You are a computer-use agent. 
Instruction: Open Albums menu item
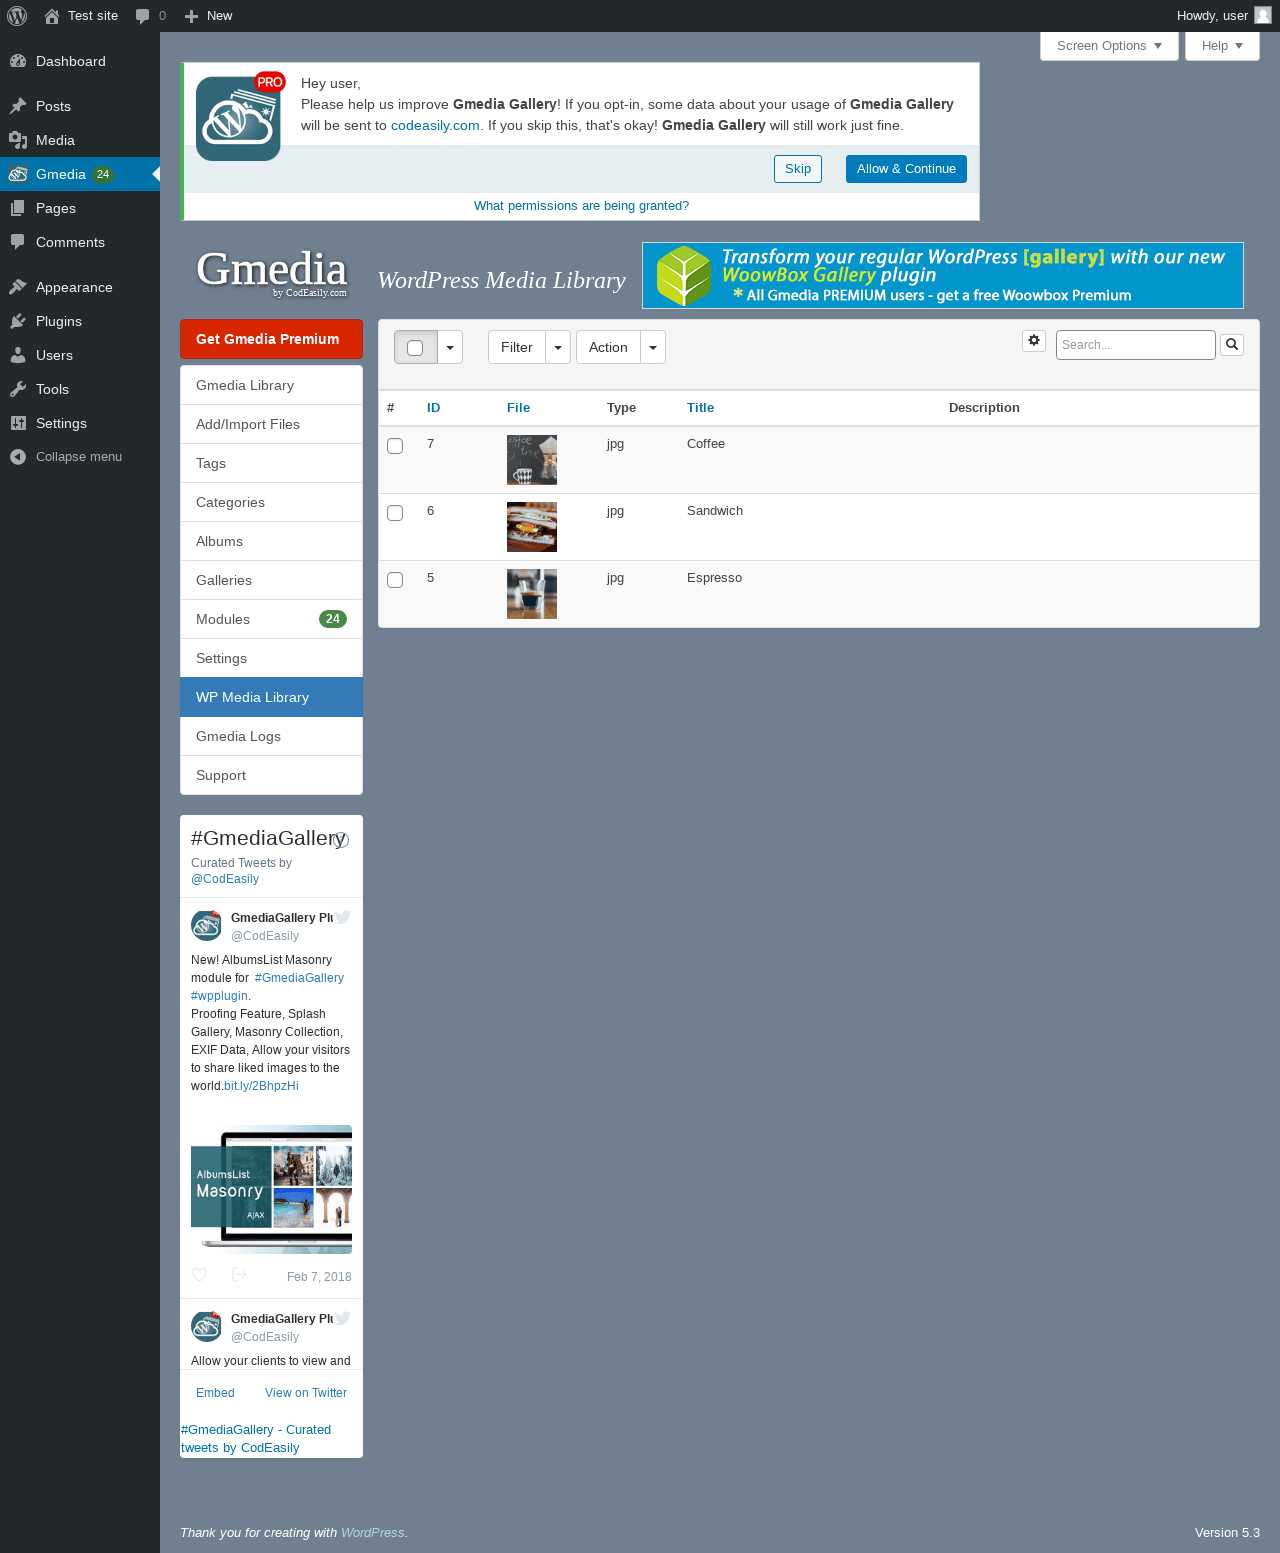click(x=271, y=541)
